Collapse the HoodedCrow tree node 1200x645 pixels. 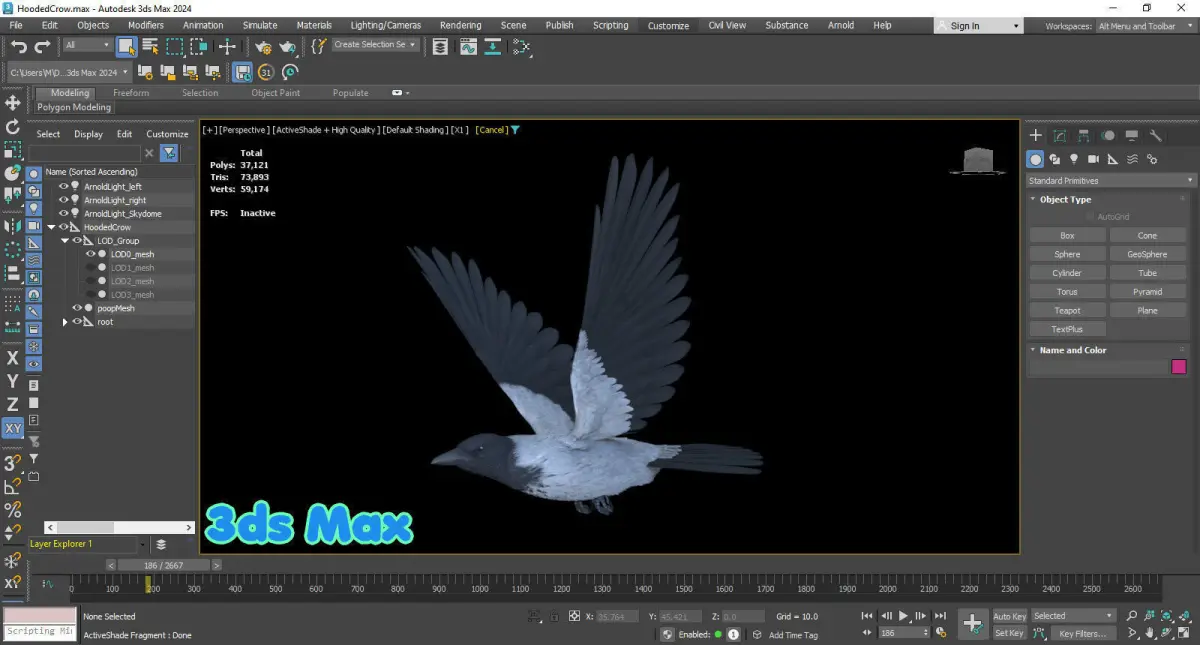coord(52,227)
